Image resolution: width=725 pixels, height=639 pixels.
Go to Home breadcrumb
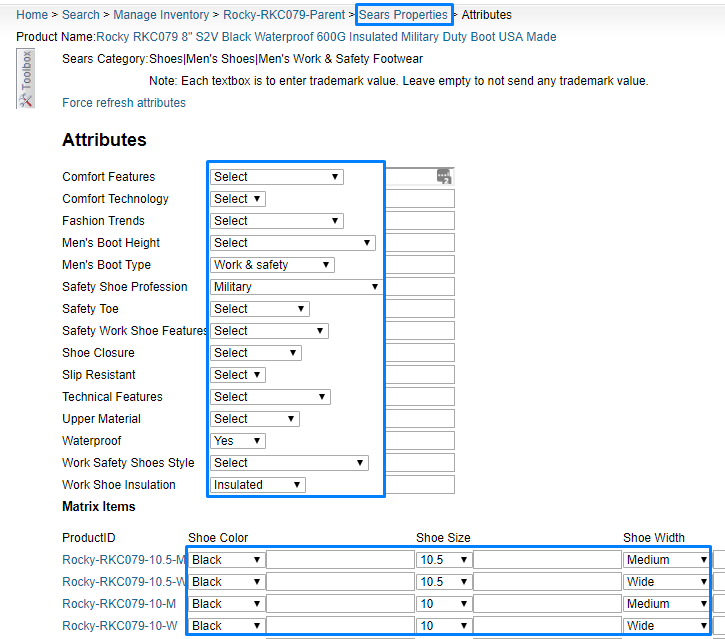click(32, 15)
